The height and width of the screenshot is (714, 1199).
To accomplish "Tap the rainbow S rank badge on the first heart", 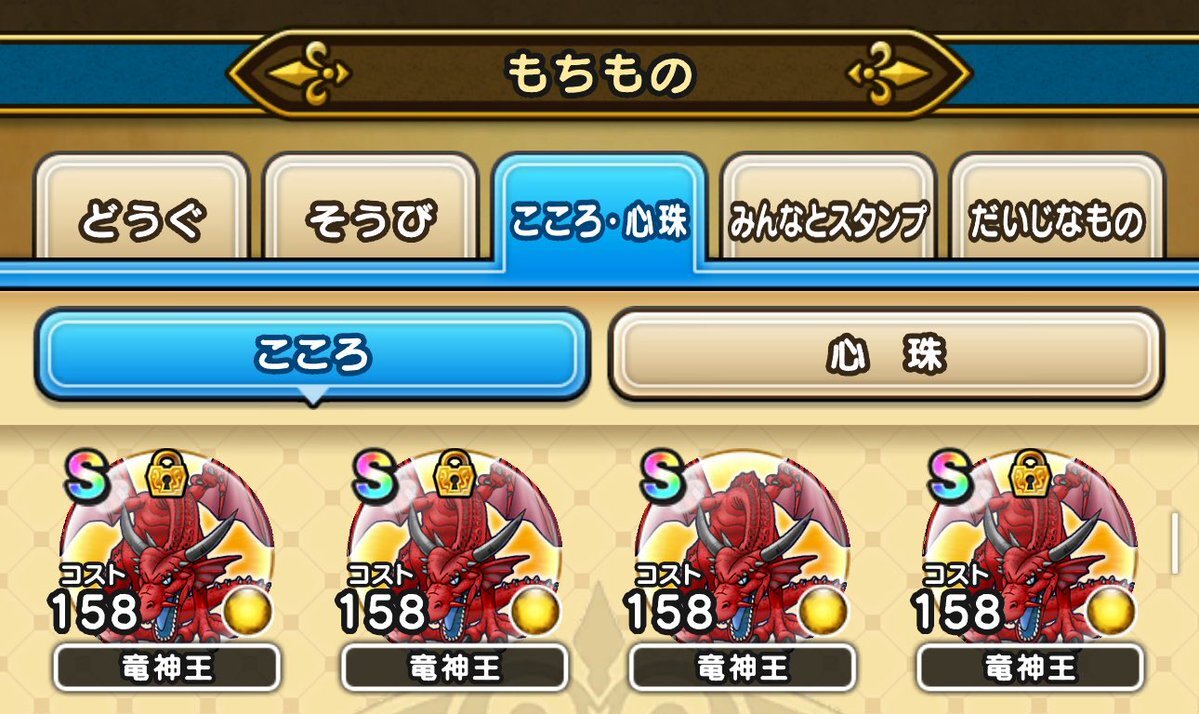I will click(x=86, y=475).
